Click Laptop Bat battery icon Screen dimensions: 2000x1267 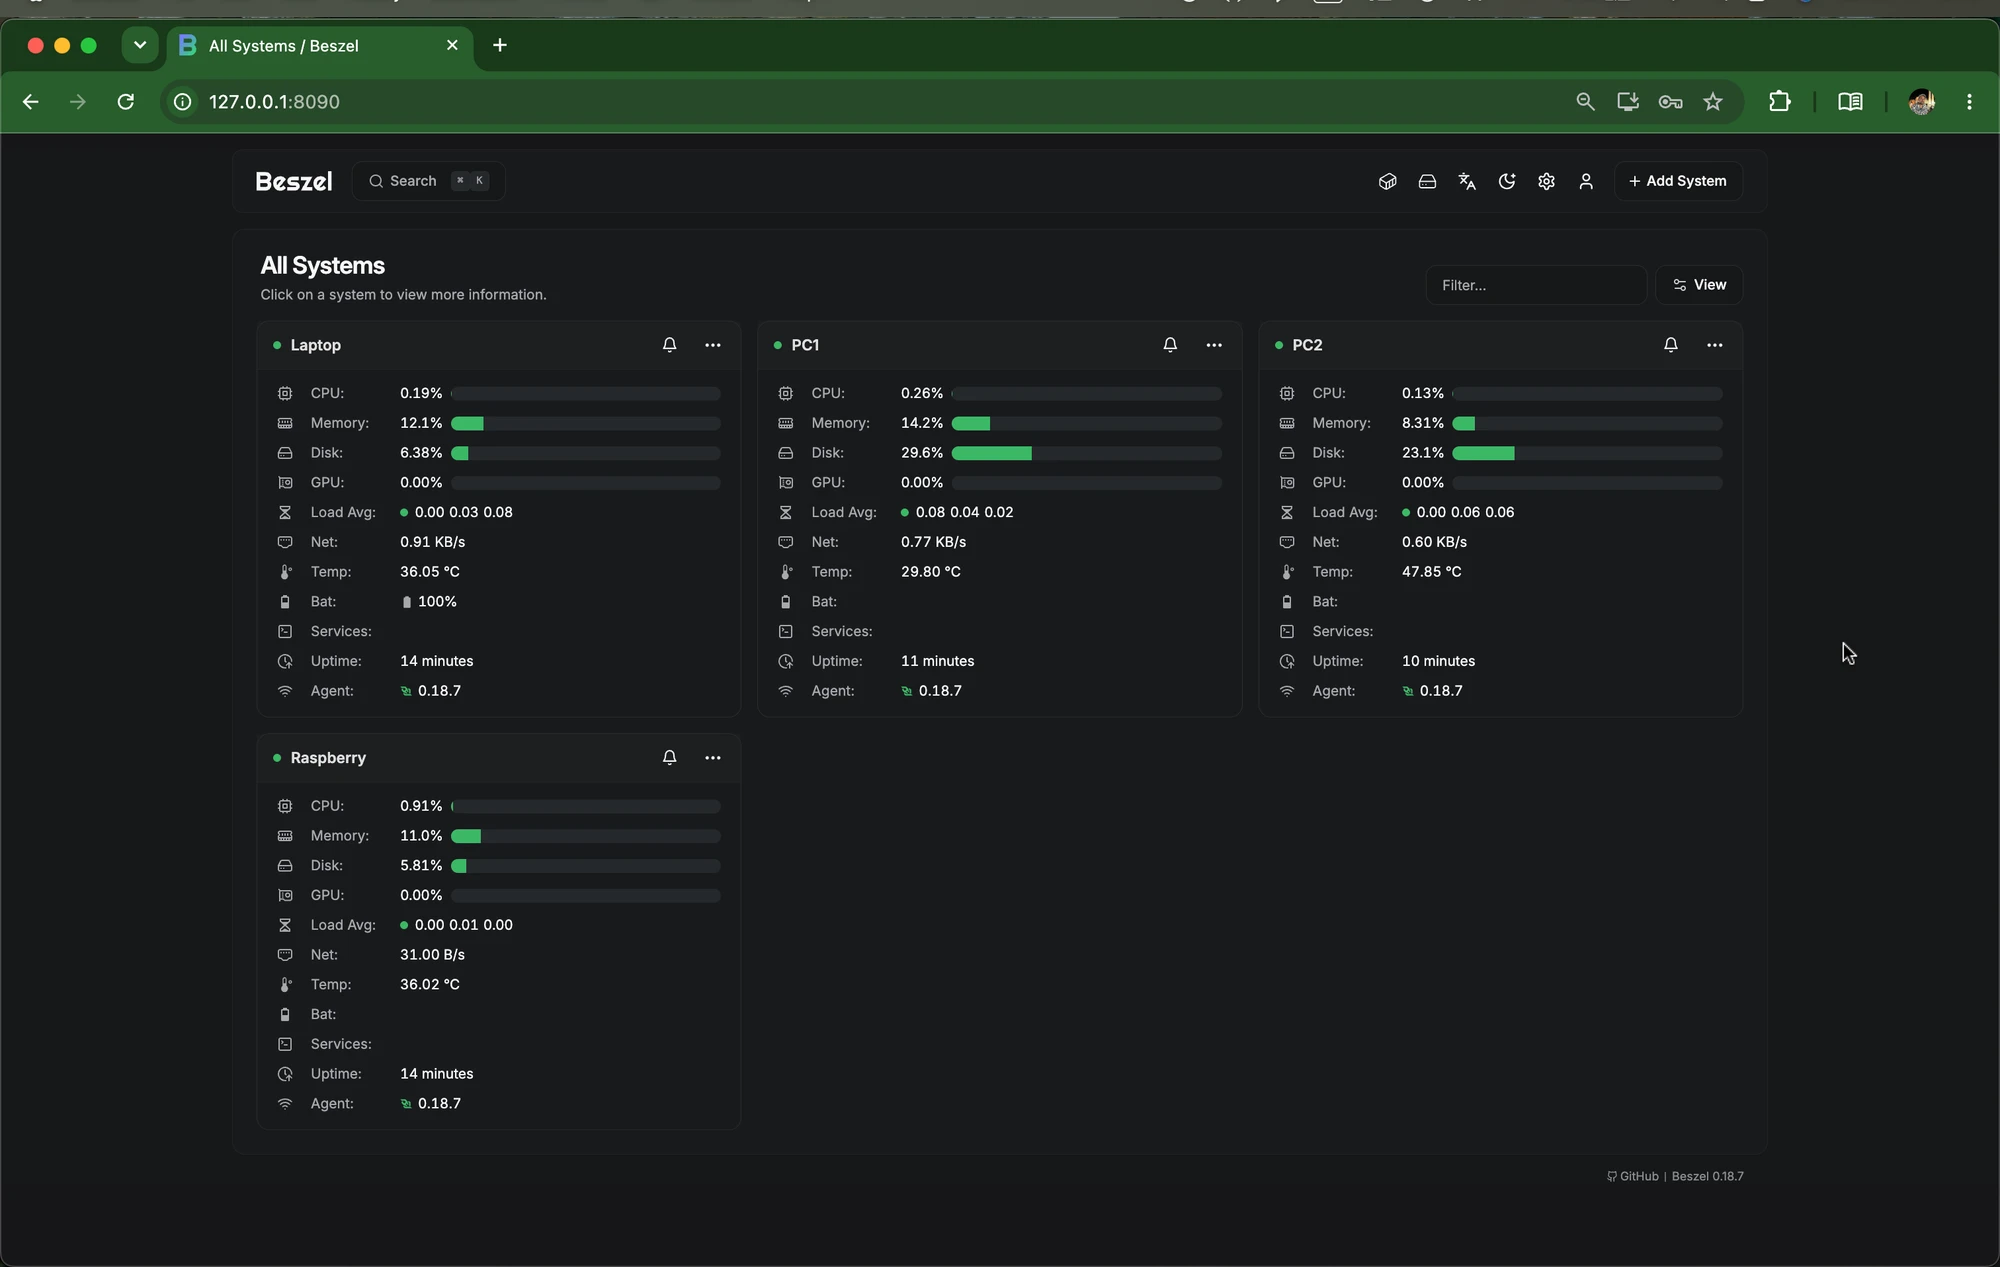point(285,602)
